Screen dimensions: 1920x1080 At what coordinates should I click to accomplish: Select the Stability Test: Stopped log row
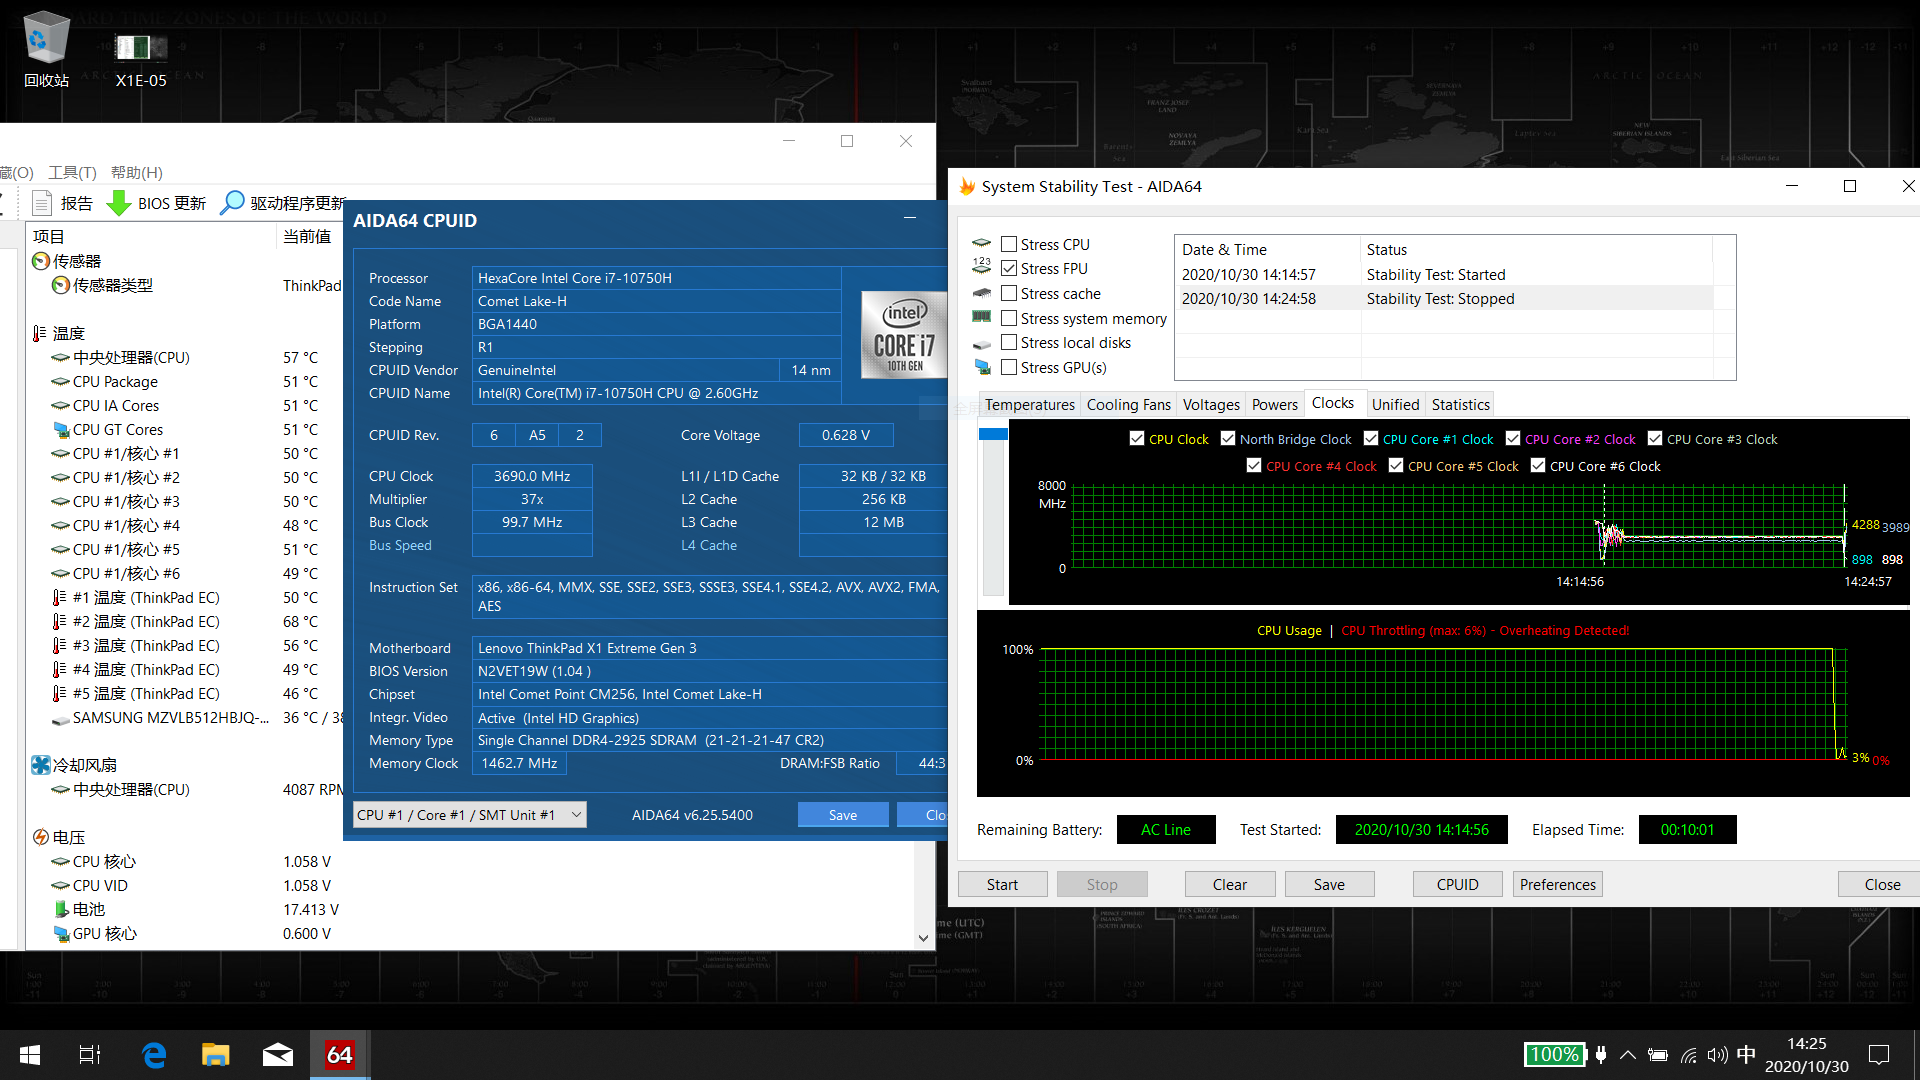(1446, 298)
